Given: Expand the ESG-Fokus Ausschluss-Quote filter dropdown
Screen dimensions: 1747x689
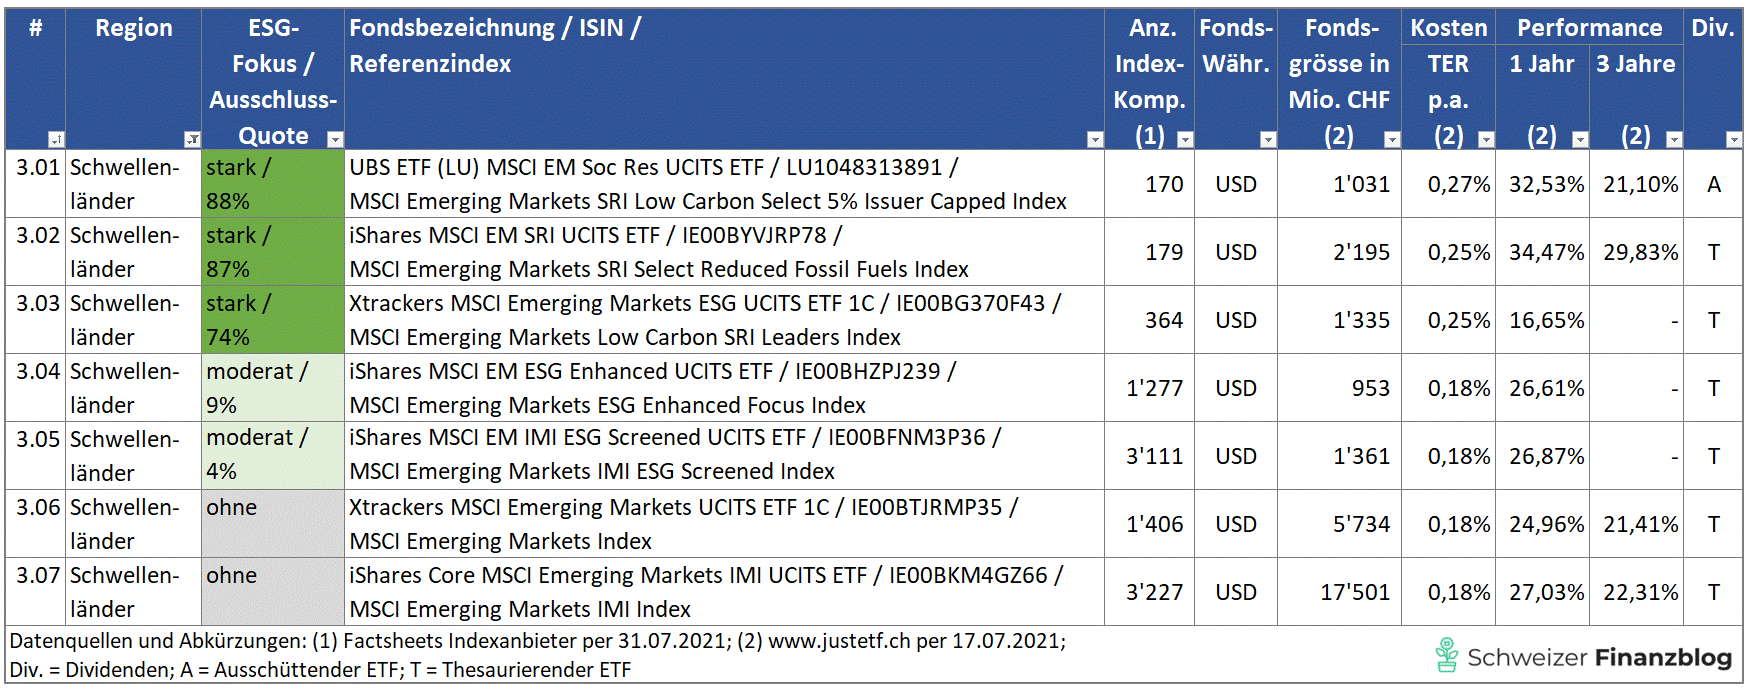Looking at the screenshot, I should click(335, 140).
